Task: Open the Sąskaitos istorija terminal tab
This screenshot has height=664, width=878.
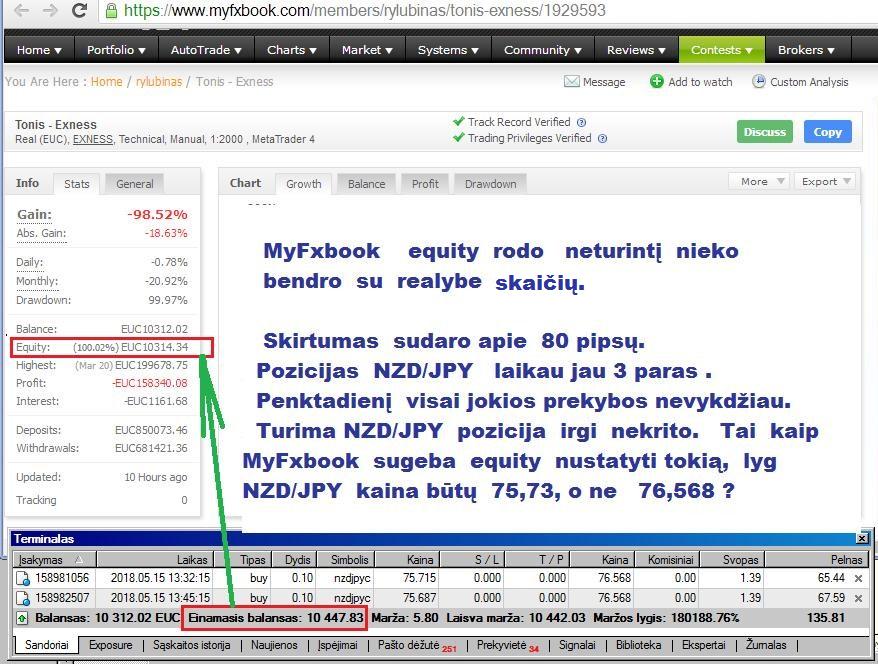Action: click(192, 645)
